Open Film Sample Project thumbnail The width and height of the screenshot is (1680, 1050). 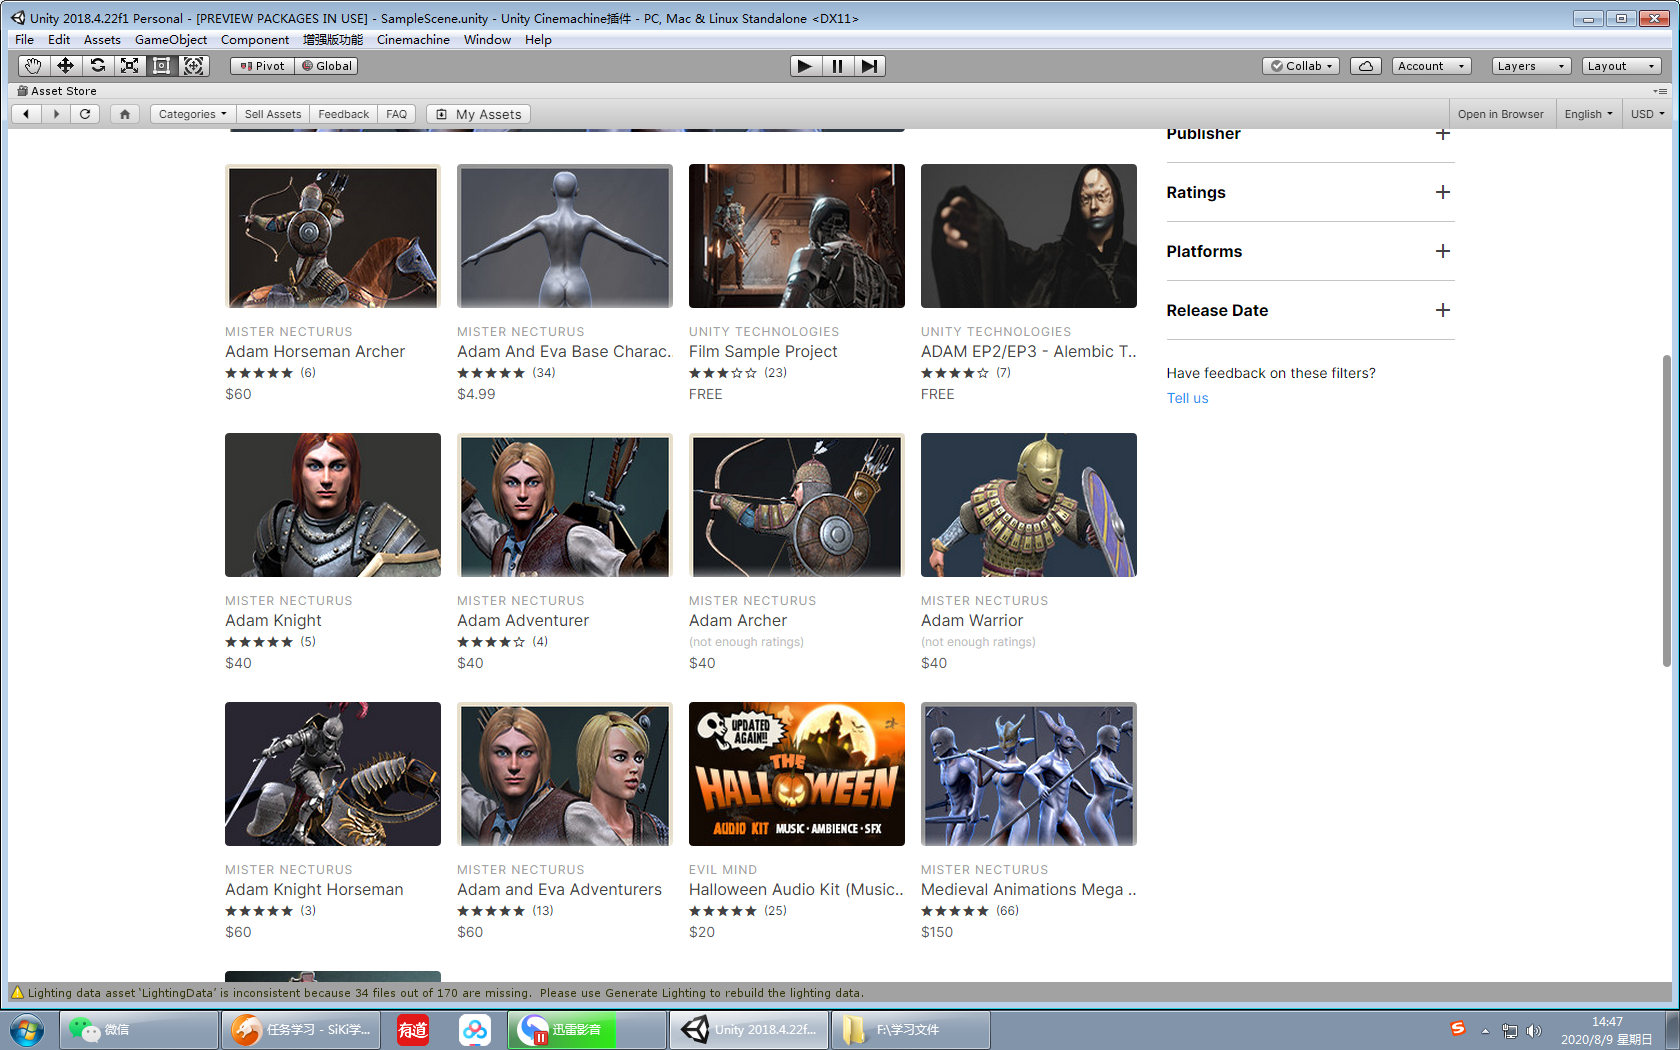click(797, 236)
